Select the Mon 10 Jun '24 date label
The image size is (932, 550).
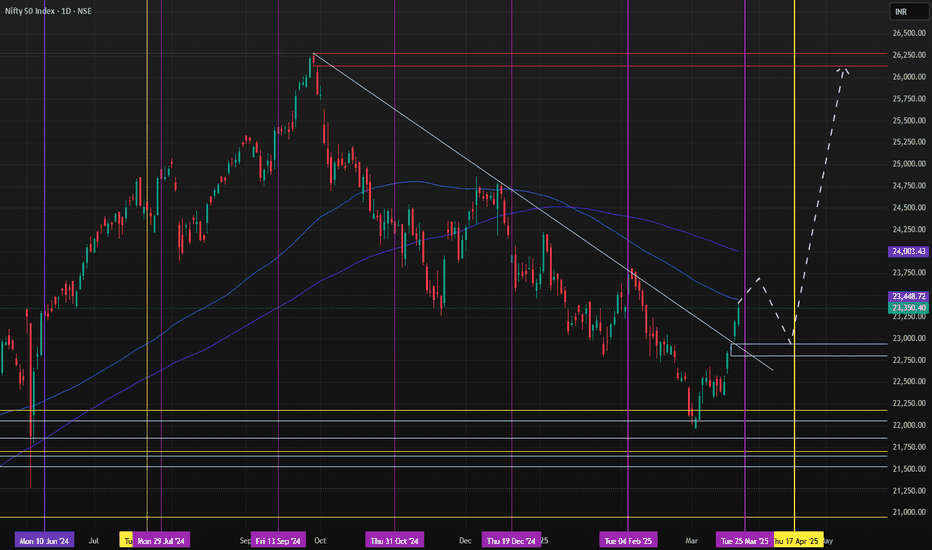45,540
